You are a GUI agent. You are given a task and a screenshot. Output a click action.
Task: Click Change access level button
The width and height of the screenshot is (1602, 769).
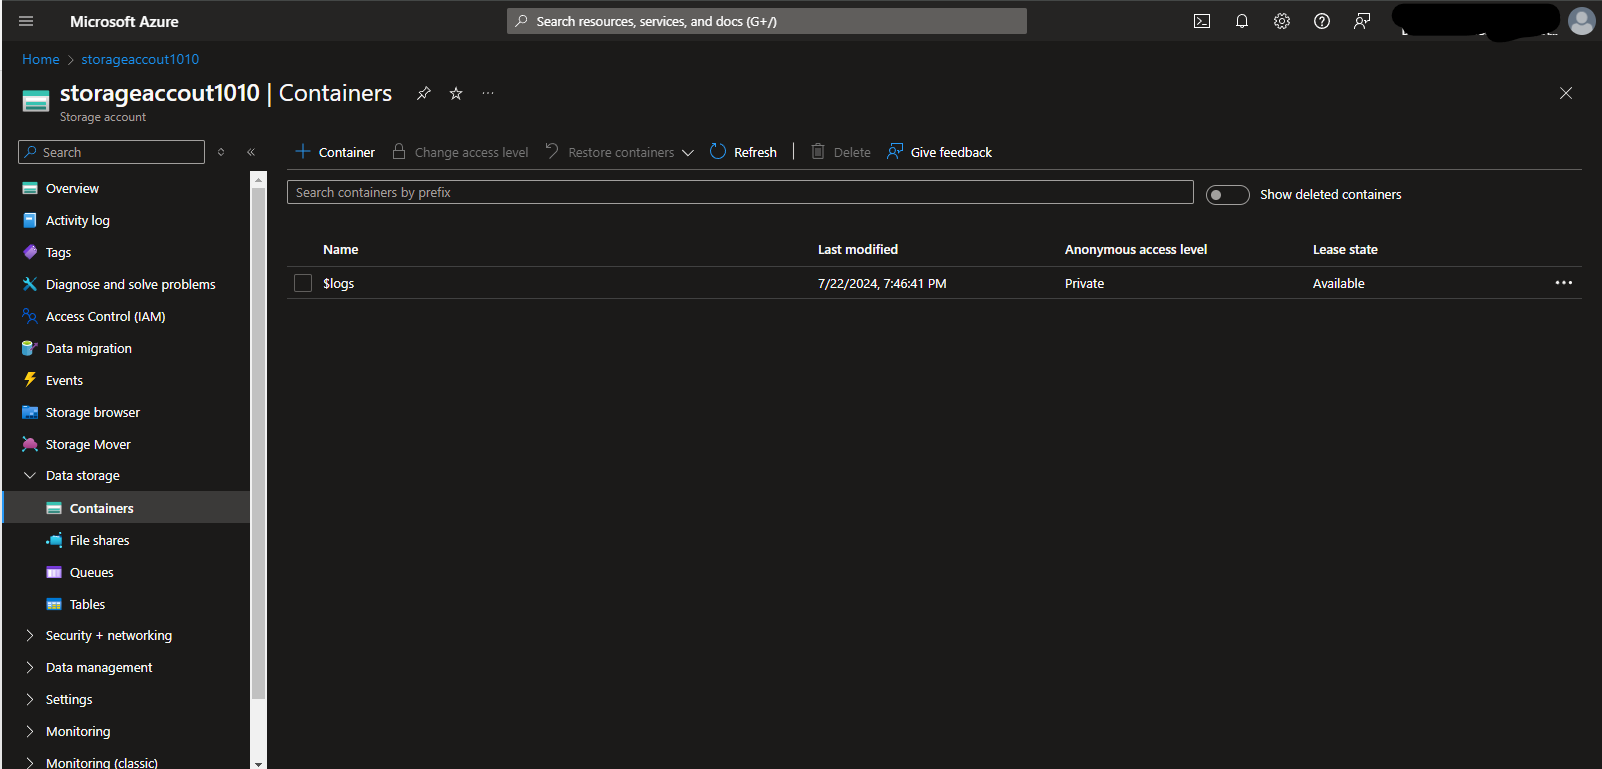(460, 152)
